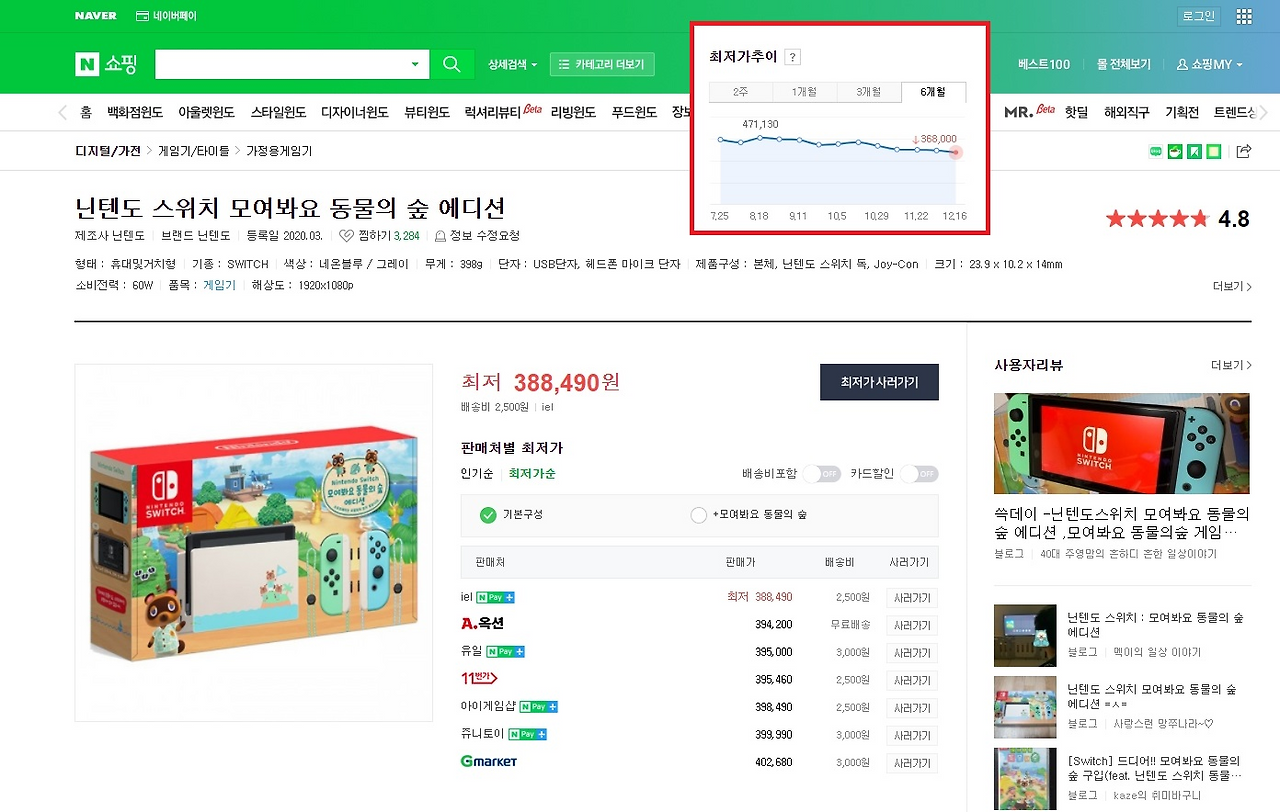Click 로그인 button
The height and width of the screenshot is (812, 1280).
pyautogui.click(x=1198, y=16)
